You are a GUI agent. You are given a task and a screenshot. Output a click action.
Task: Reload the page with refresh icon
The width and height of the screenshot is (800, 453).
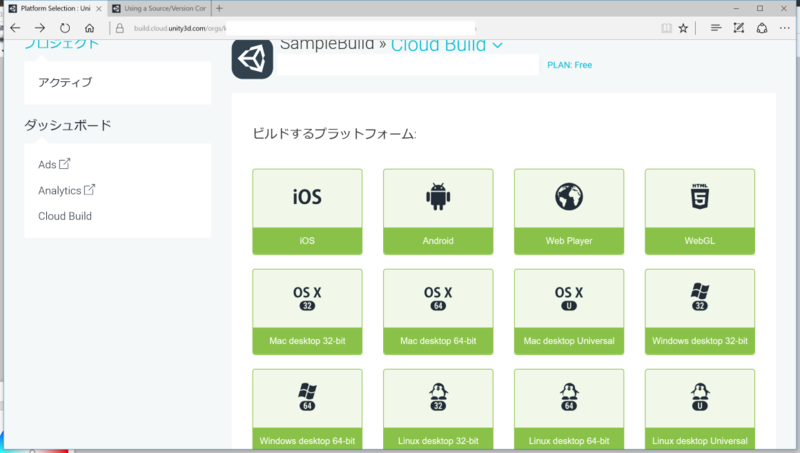click(x=65, y=28)
